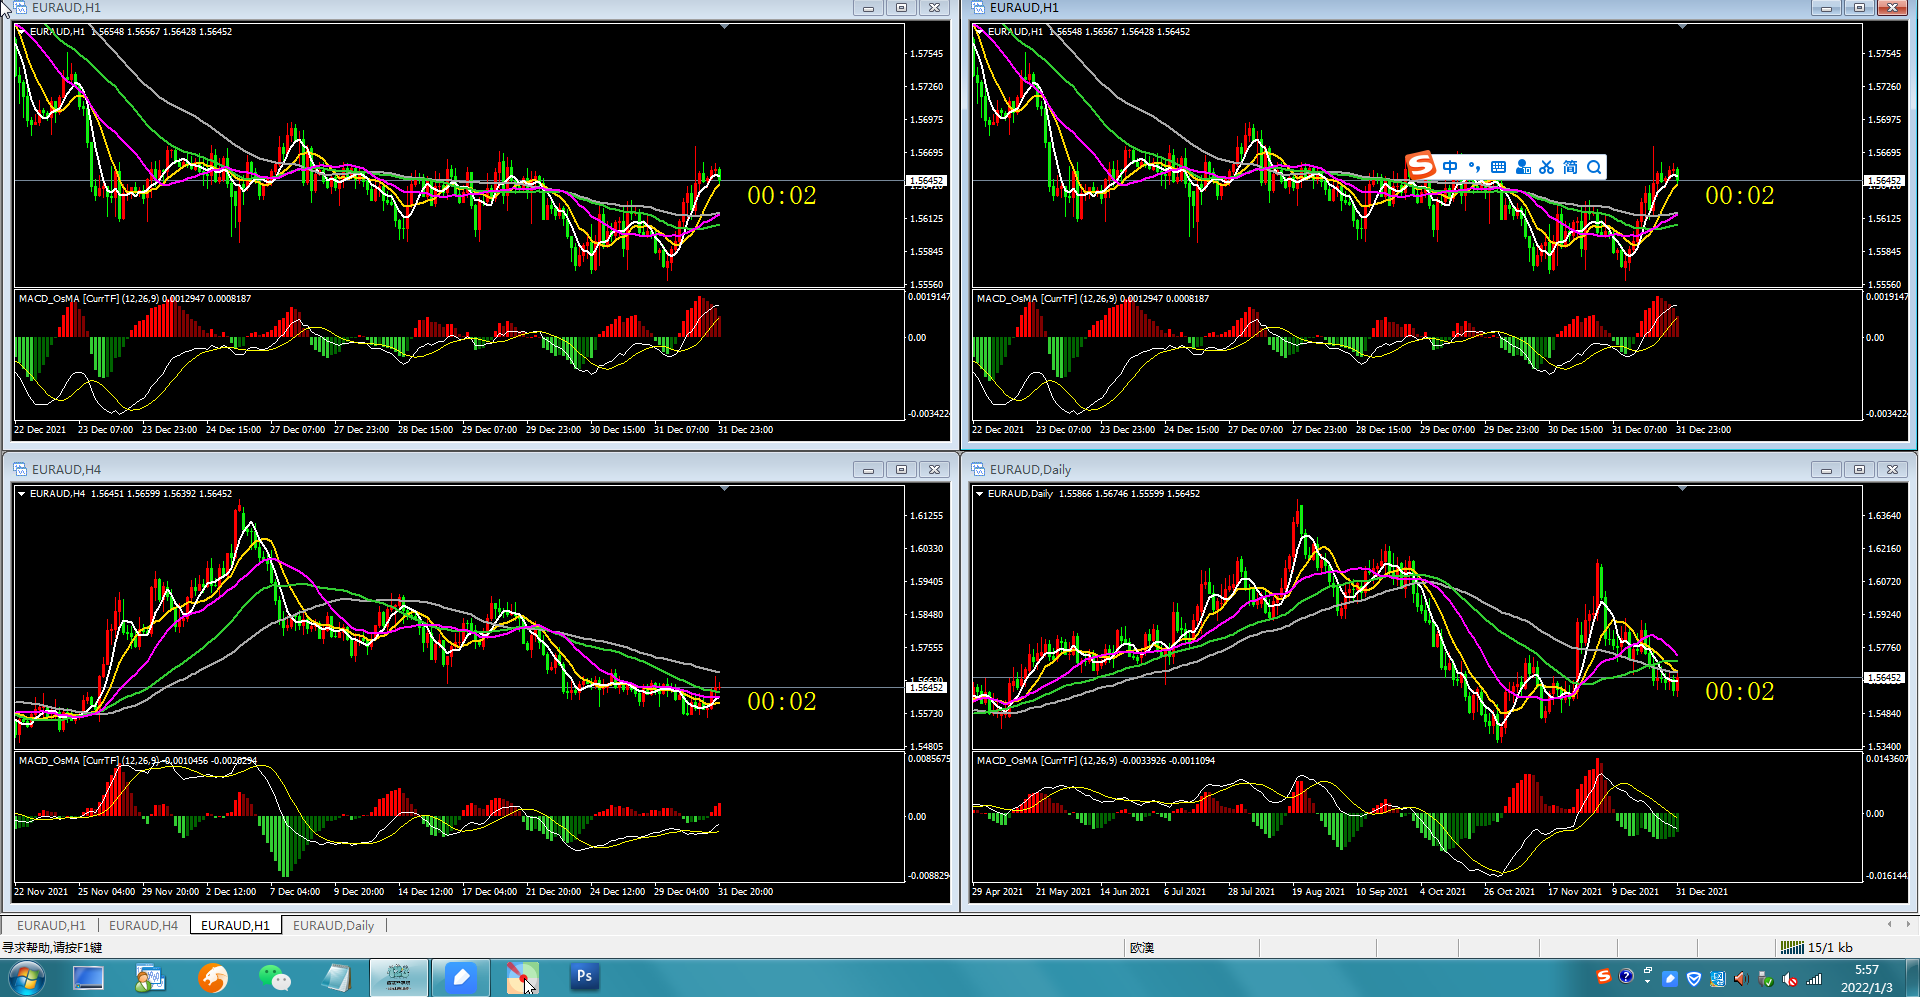The height and width of the screenshot is (997, 1920).
Task: Switch to first EURAUD,H1 bottom tab
Action: coord(51,925)
